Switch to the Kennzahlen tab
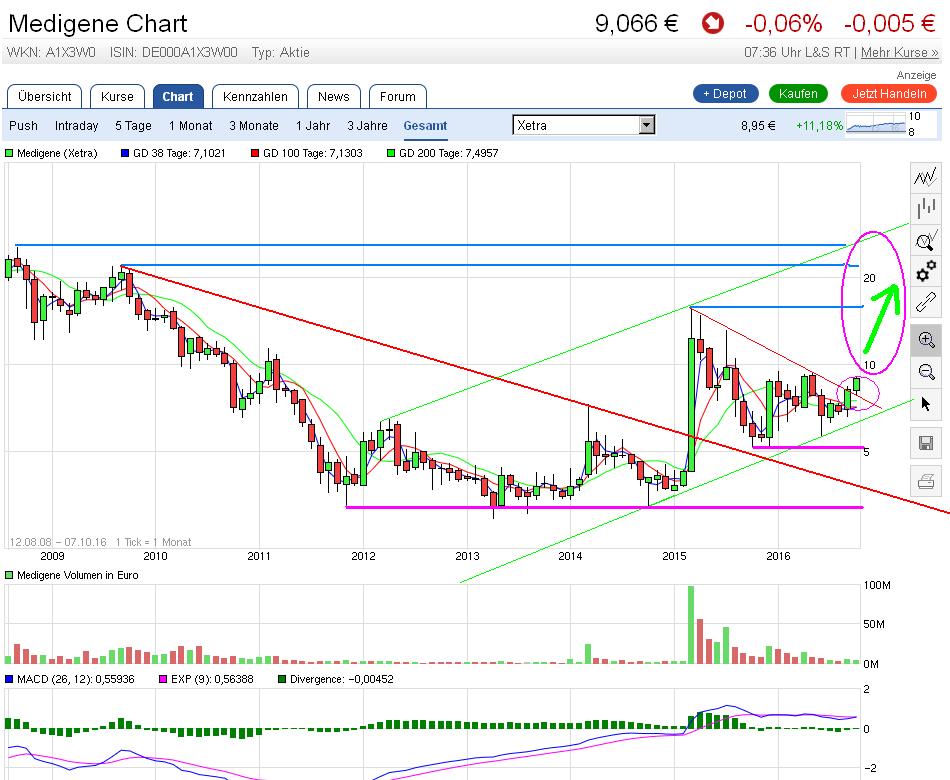Image resolution: width=950 pixels, height=780 pixels. tap(255, 96)
